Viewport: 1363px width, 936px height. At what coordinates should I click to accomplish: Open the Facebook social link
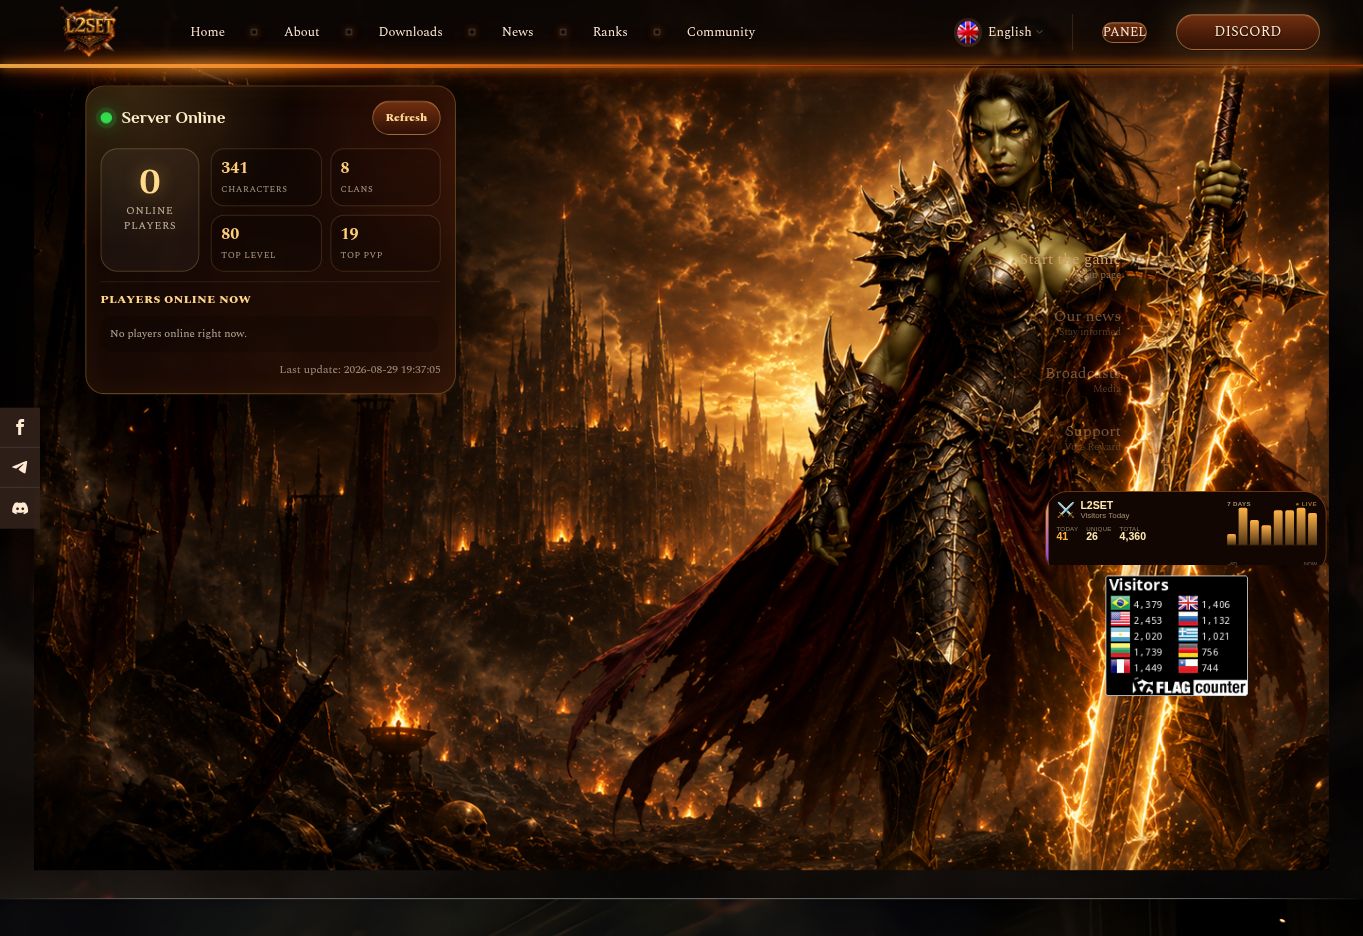tap(20, 427)
